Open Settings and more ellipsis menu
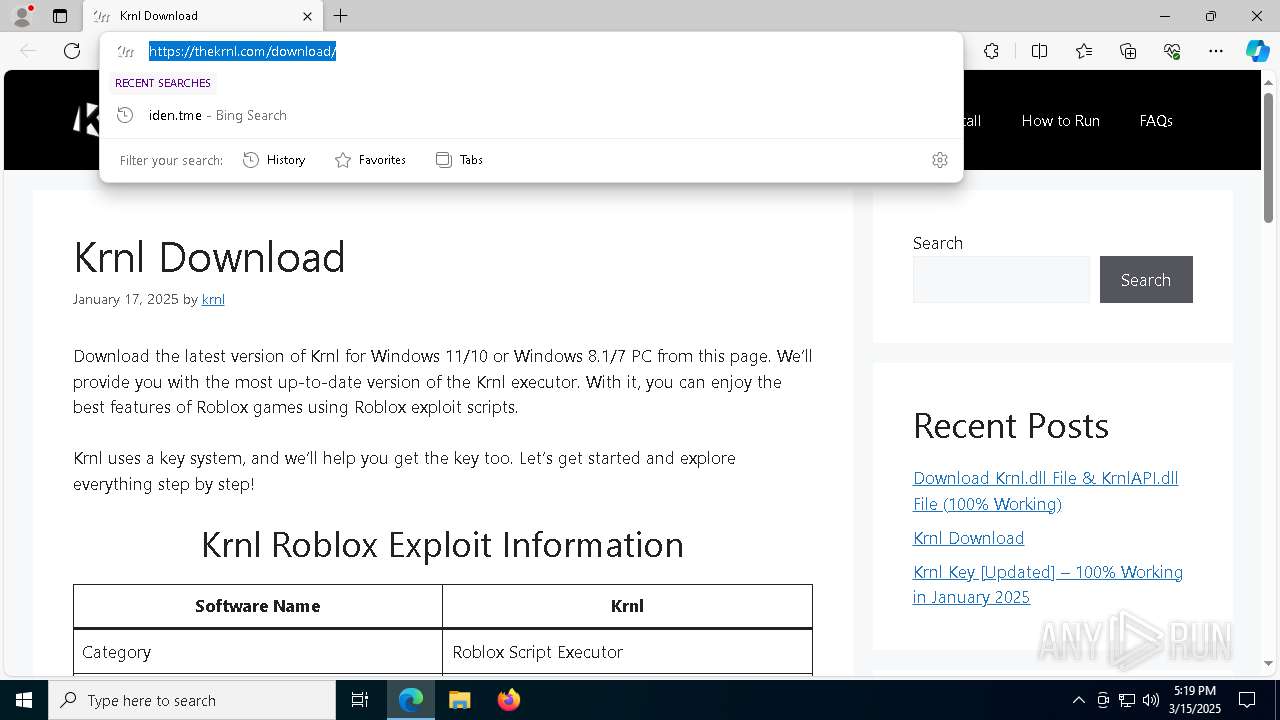Screen dimensions: 1280x720 (1216, 51)
